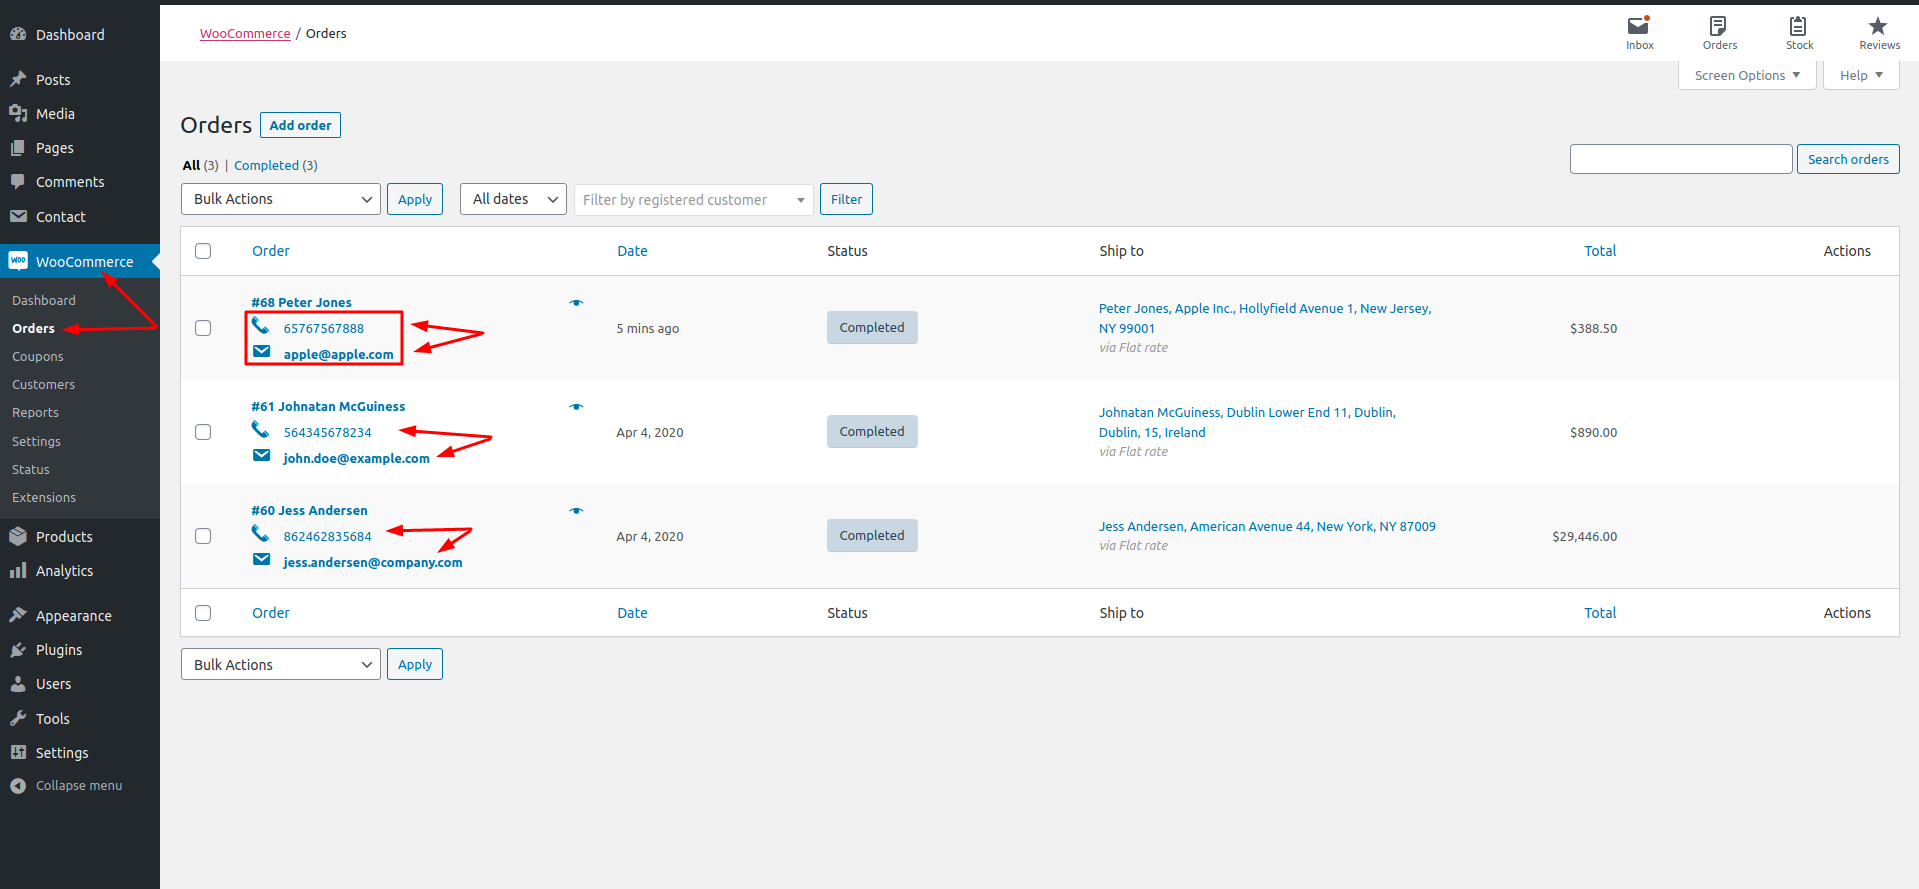The image size is (1919, 889).
Task: Click the Posts pushpin icon
Action: pyautogui.click(x=18, y=79)
